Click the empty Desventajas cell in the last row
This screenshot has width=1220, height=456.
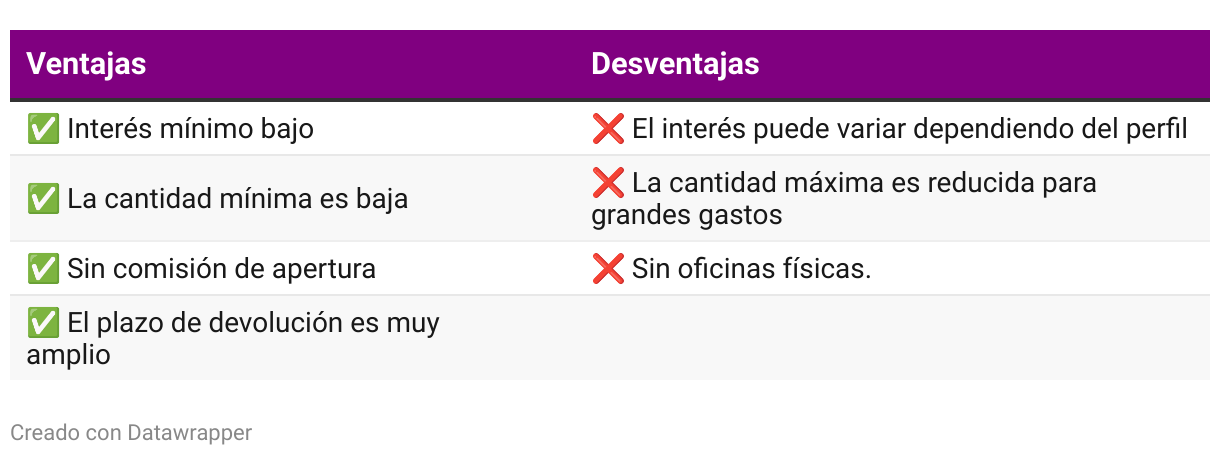tap(892, 338)
